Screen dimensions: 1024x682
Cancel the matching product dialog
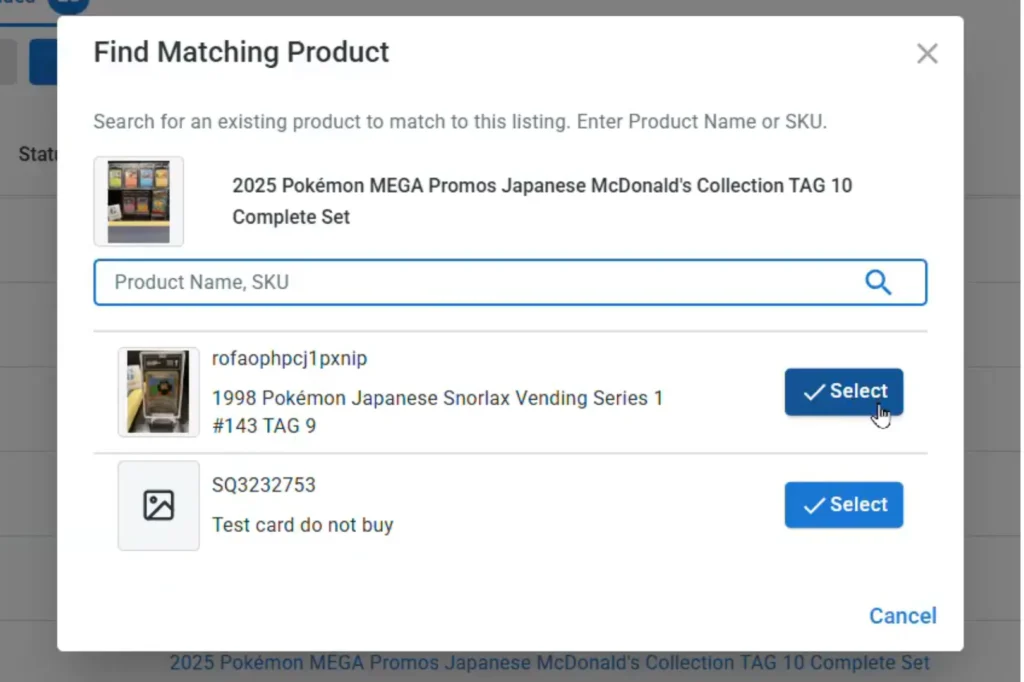(903, 615)
